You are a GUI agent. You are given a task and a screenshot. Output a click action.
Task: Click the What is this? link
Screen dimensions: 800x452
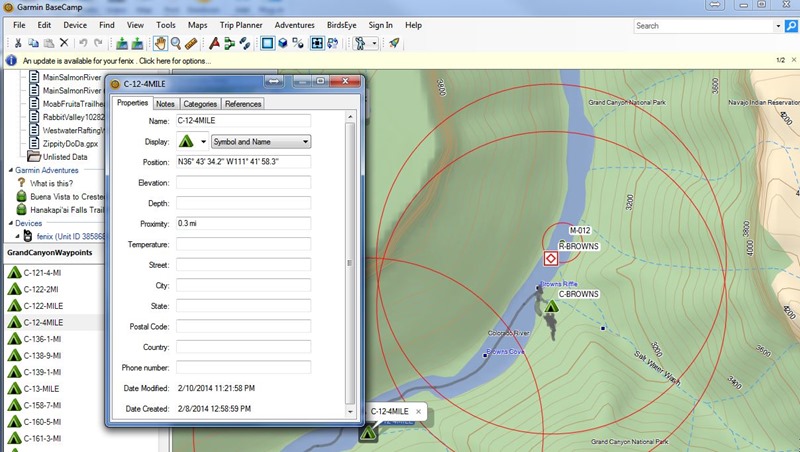point(51,183)
